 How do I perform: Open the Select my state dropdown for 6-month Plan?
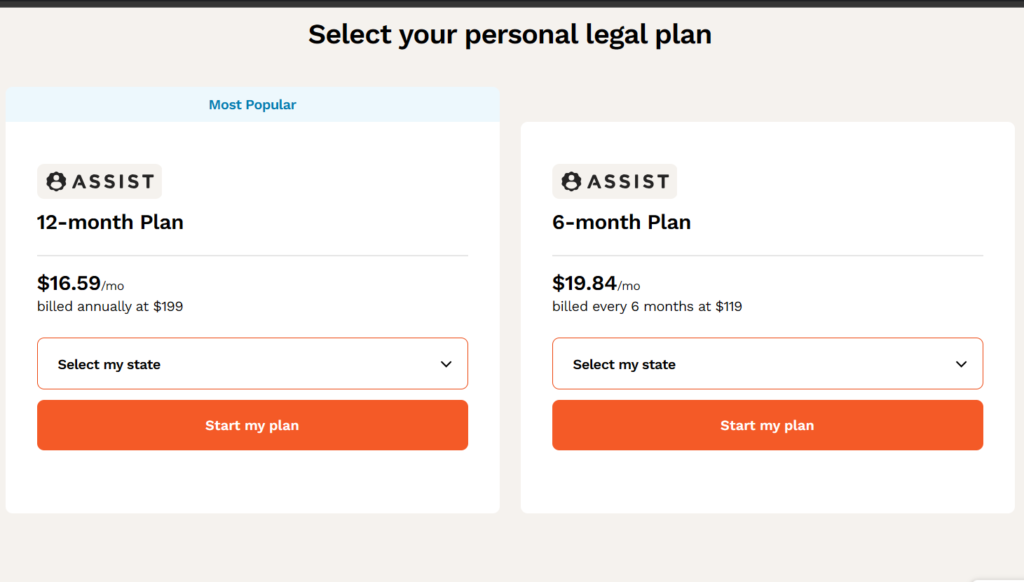coord(767,364)
